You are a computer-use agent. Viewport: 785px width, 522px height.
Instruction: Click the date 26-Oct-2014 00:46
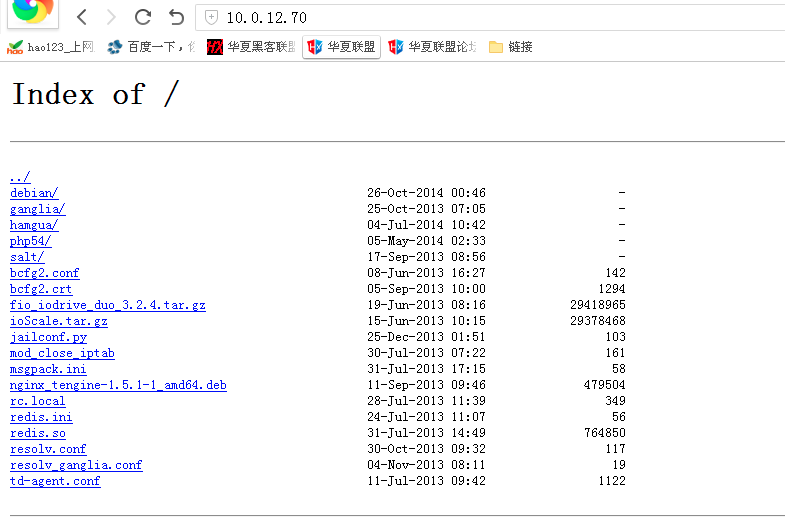click(x=426, y=193)
